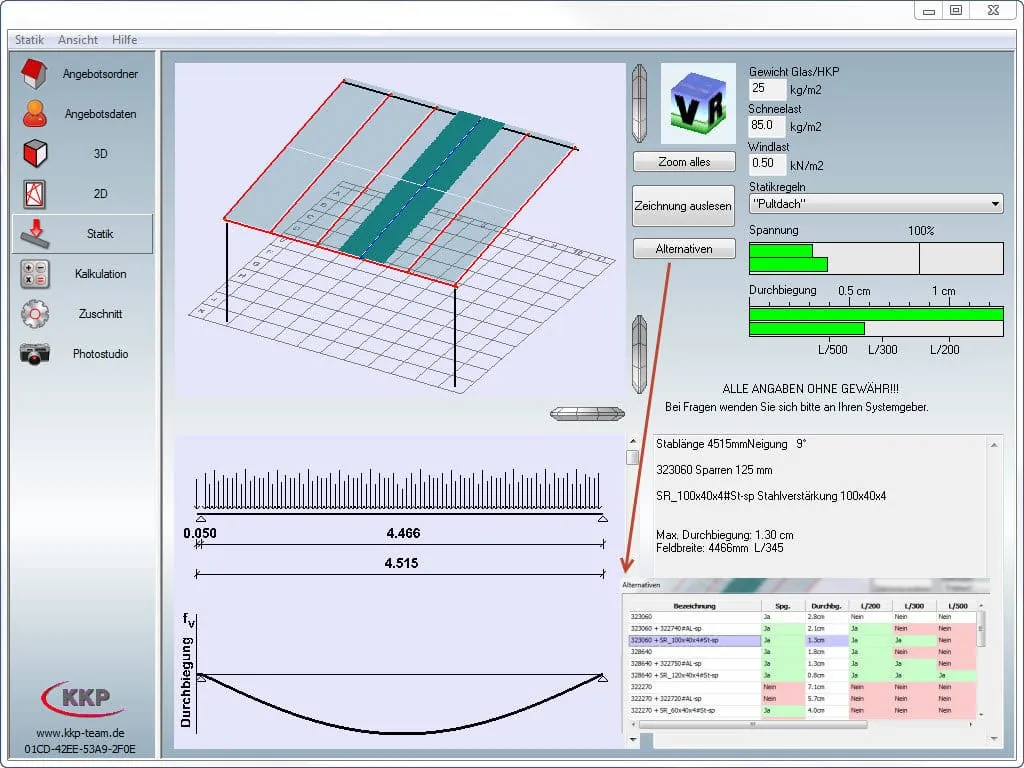1024x768 pixels.
Task: Select row 322270 + SR_60x40x4#St-sp
Action: pyautogui.click(x=802, y=711)
